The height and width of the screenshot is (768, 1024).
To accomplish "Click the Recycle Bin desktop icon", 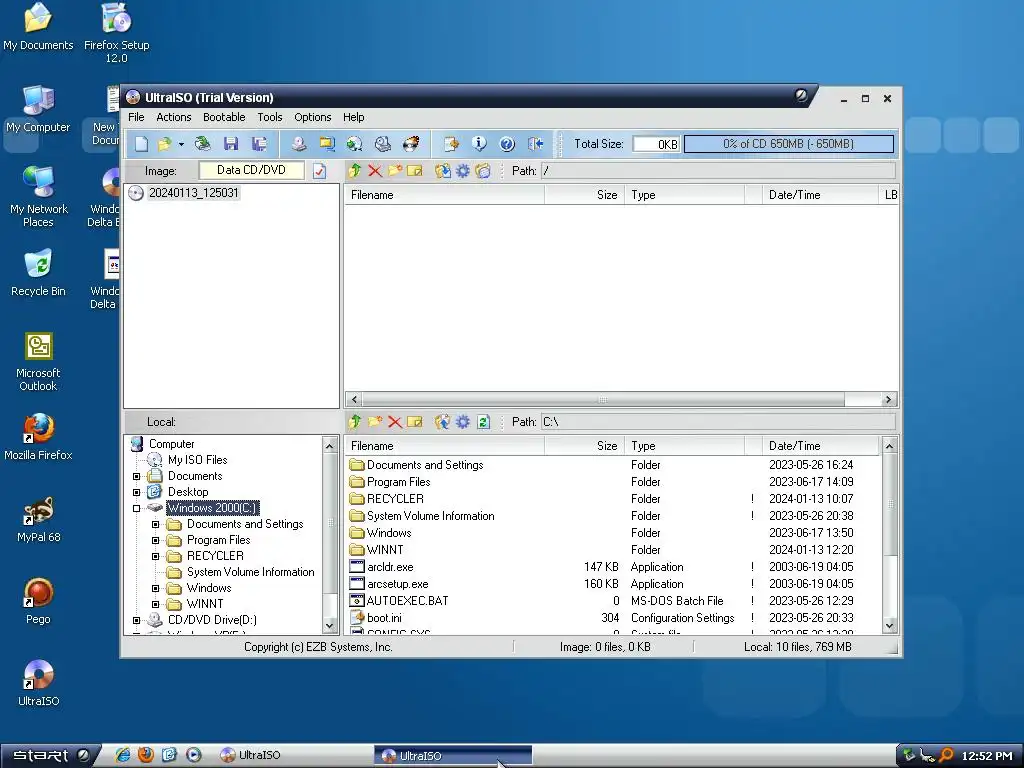I will click(39, 273).
